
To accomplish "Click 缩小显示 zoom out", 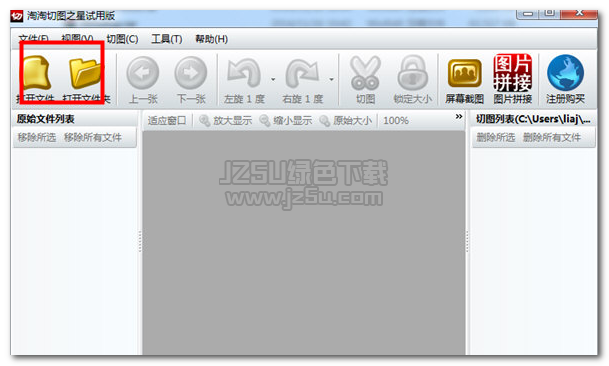I will 286,120.
